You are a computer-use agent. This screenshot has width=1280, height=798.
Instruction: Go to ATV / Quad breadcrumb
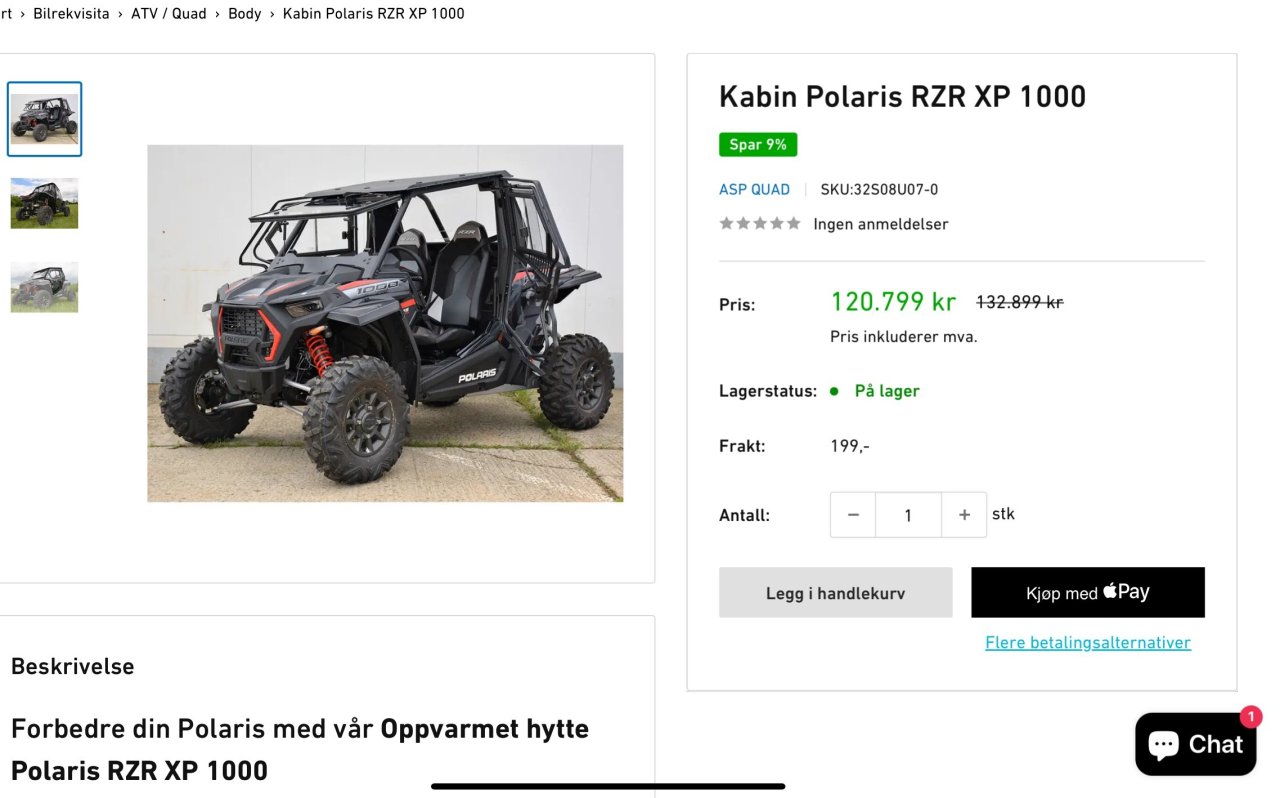point(169,13)
